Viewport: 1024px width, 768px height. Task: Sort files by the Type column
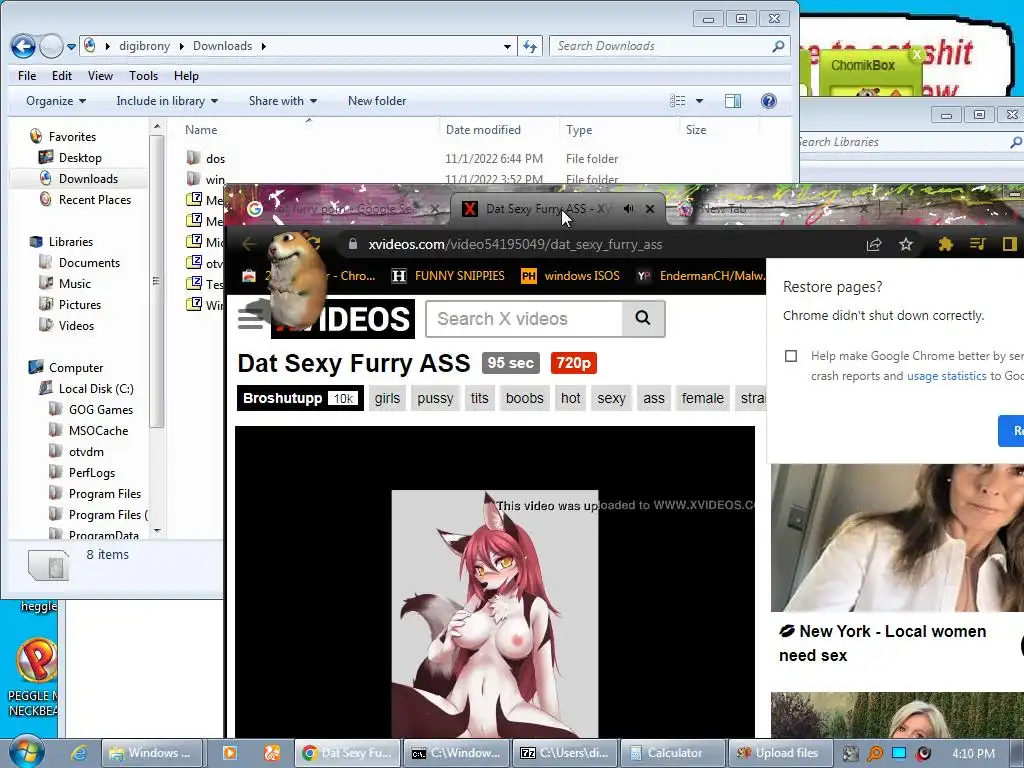click(x=579, y=129)
